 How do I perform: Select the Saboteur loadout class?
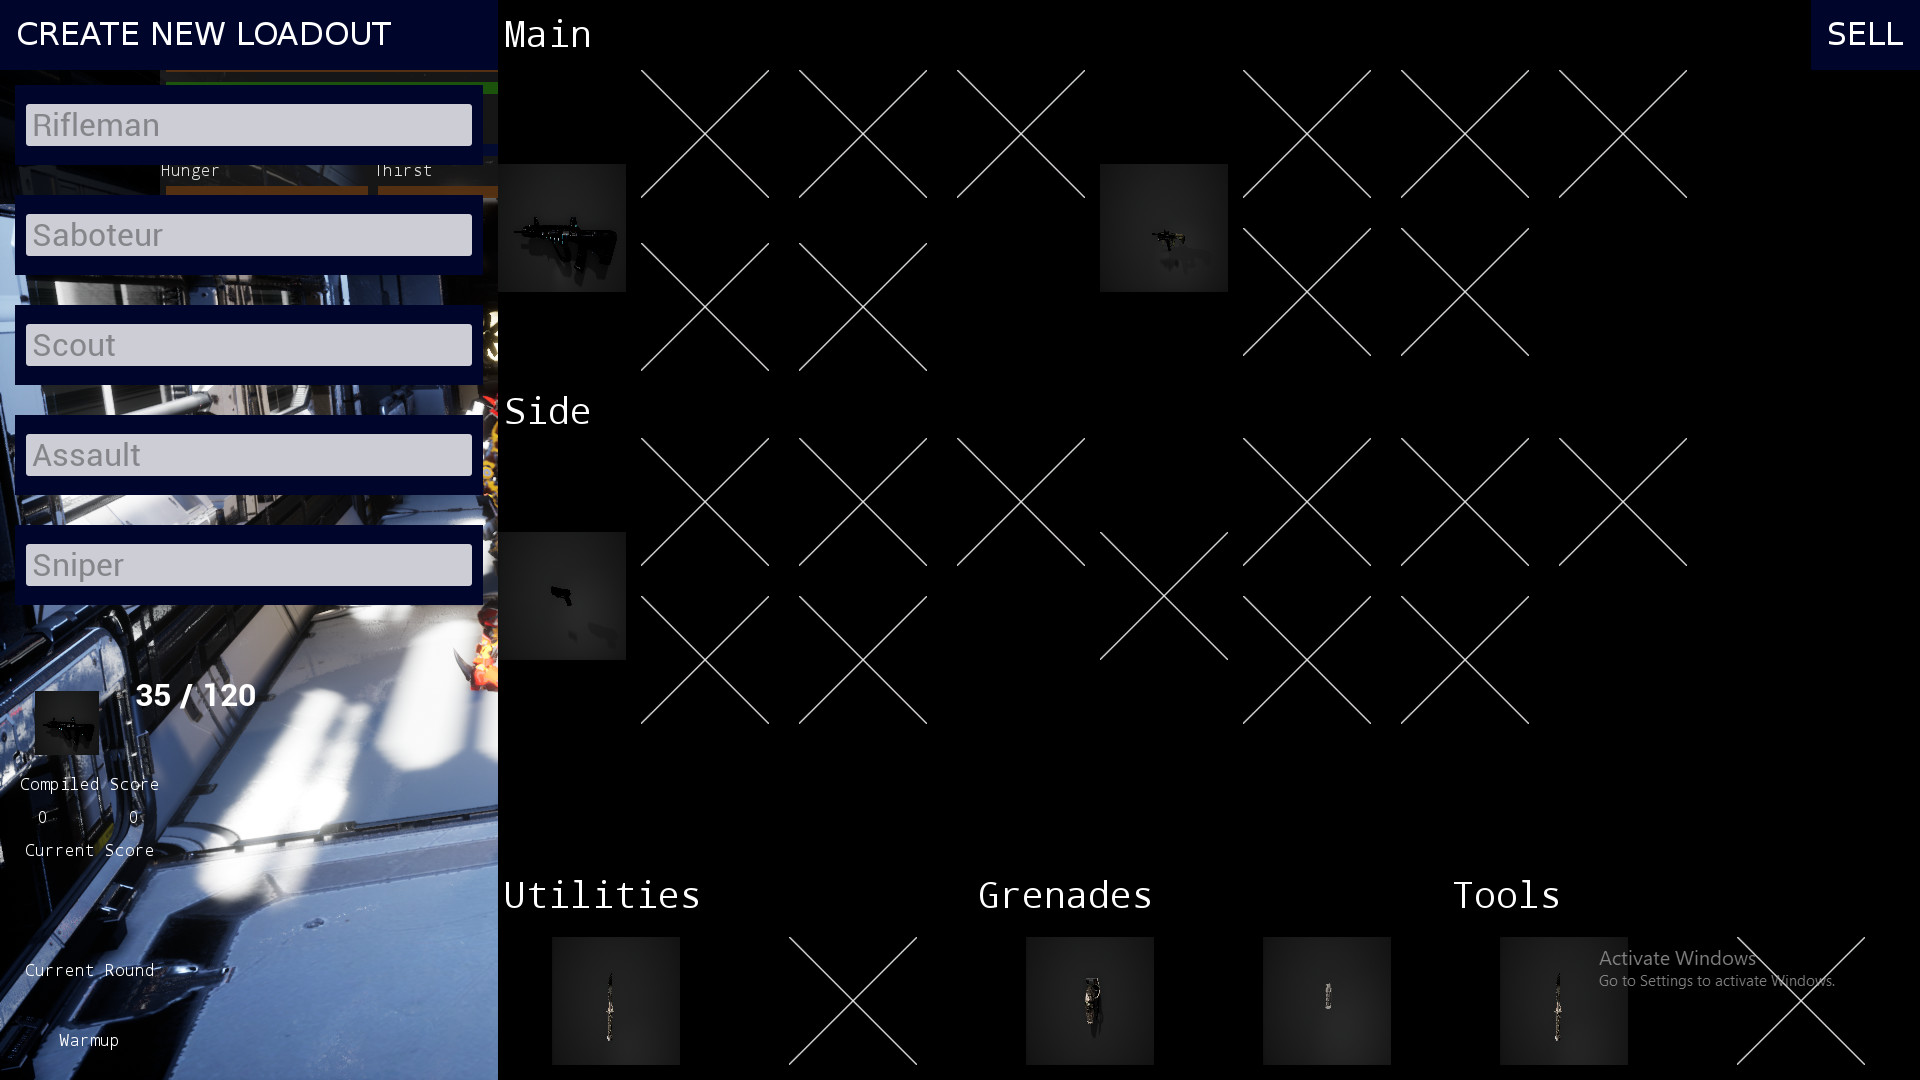click(x=248, y=235)
